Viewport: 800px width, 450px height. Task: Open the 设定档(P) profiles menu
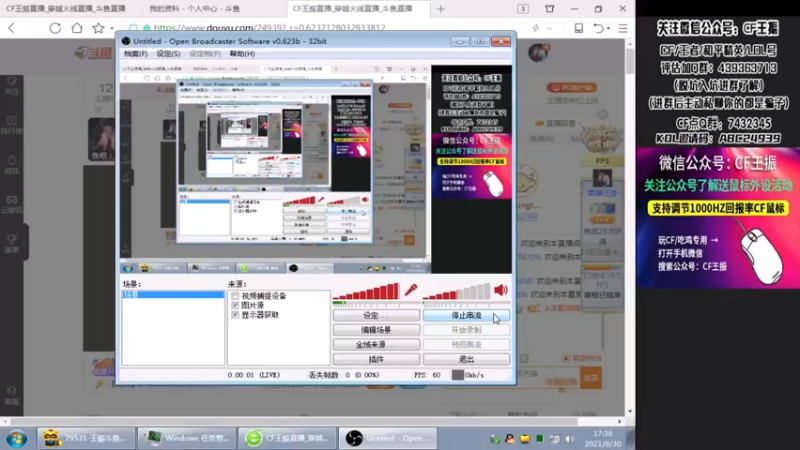205,54
